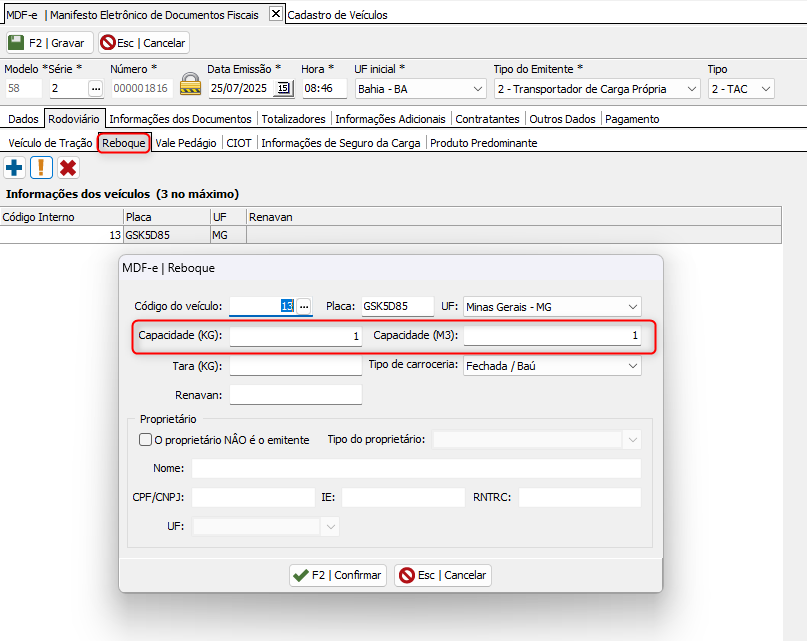Click the ellipsis lookup beside Código do veículo
Image resolution: width=807 pixels, height=641 pixels.
point(305,306)
